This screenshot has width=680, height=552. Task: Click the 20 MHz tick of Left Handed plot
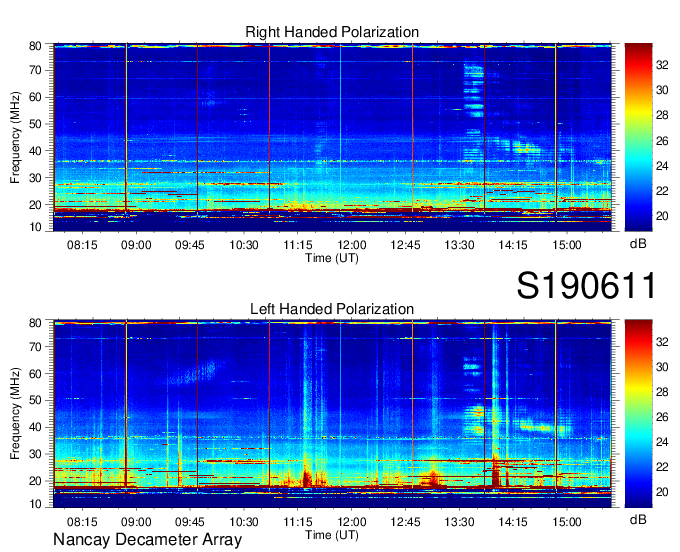36,481
